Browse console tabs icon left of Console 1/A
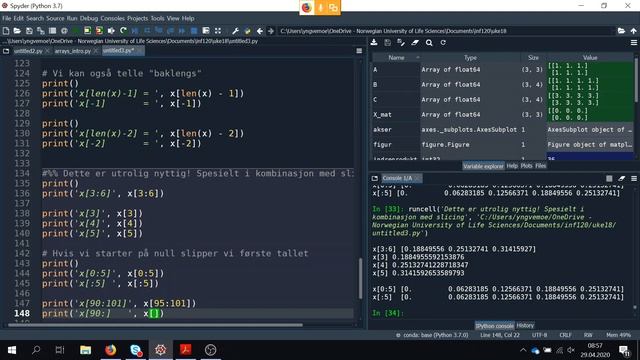Viewport: 640px width, 360px height. pyautogui.click(x=375, y=178)
